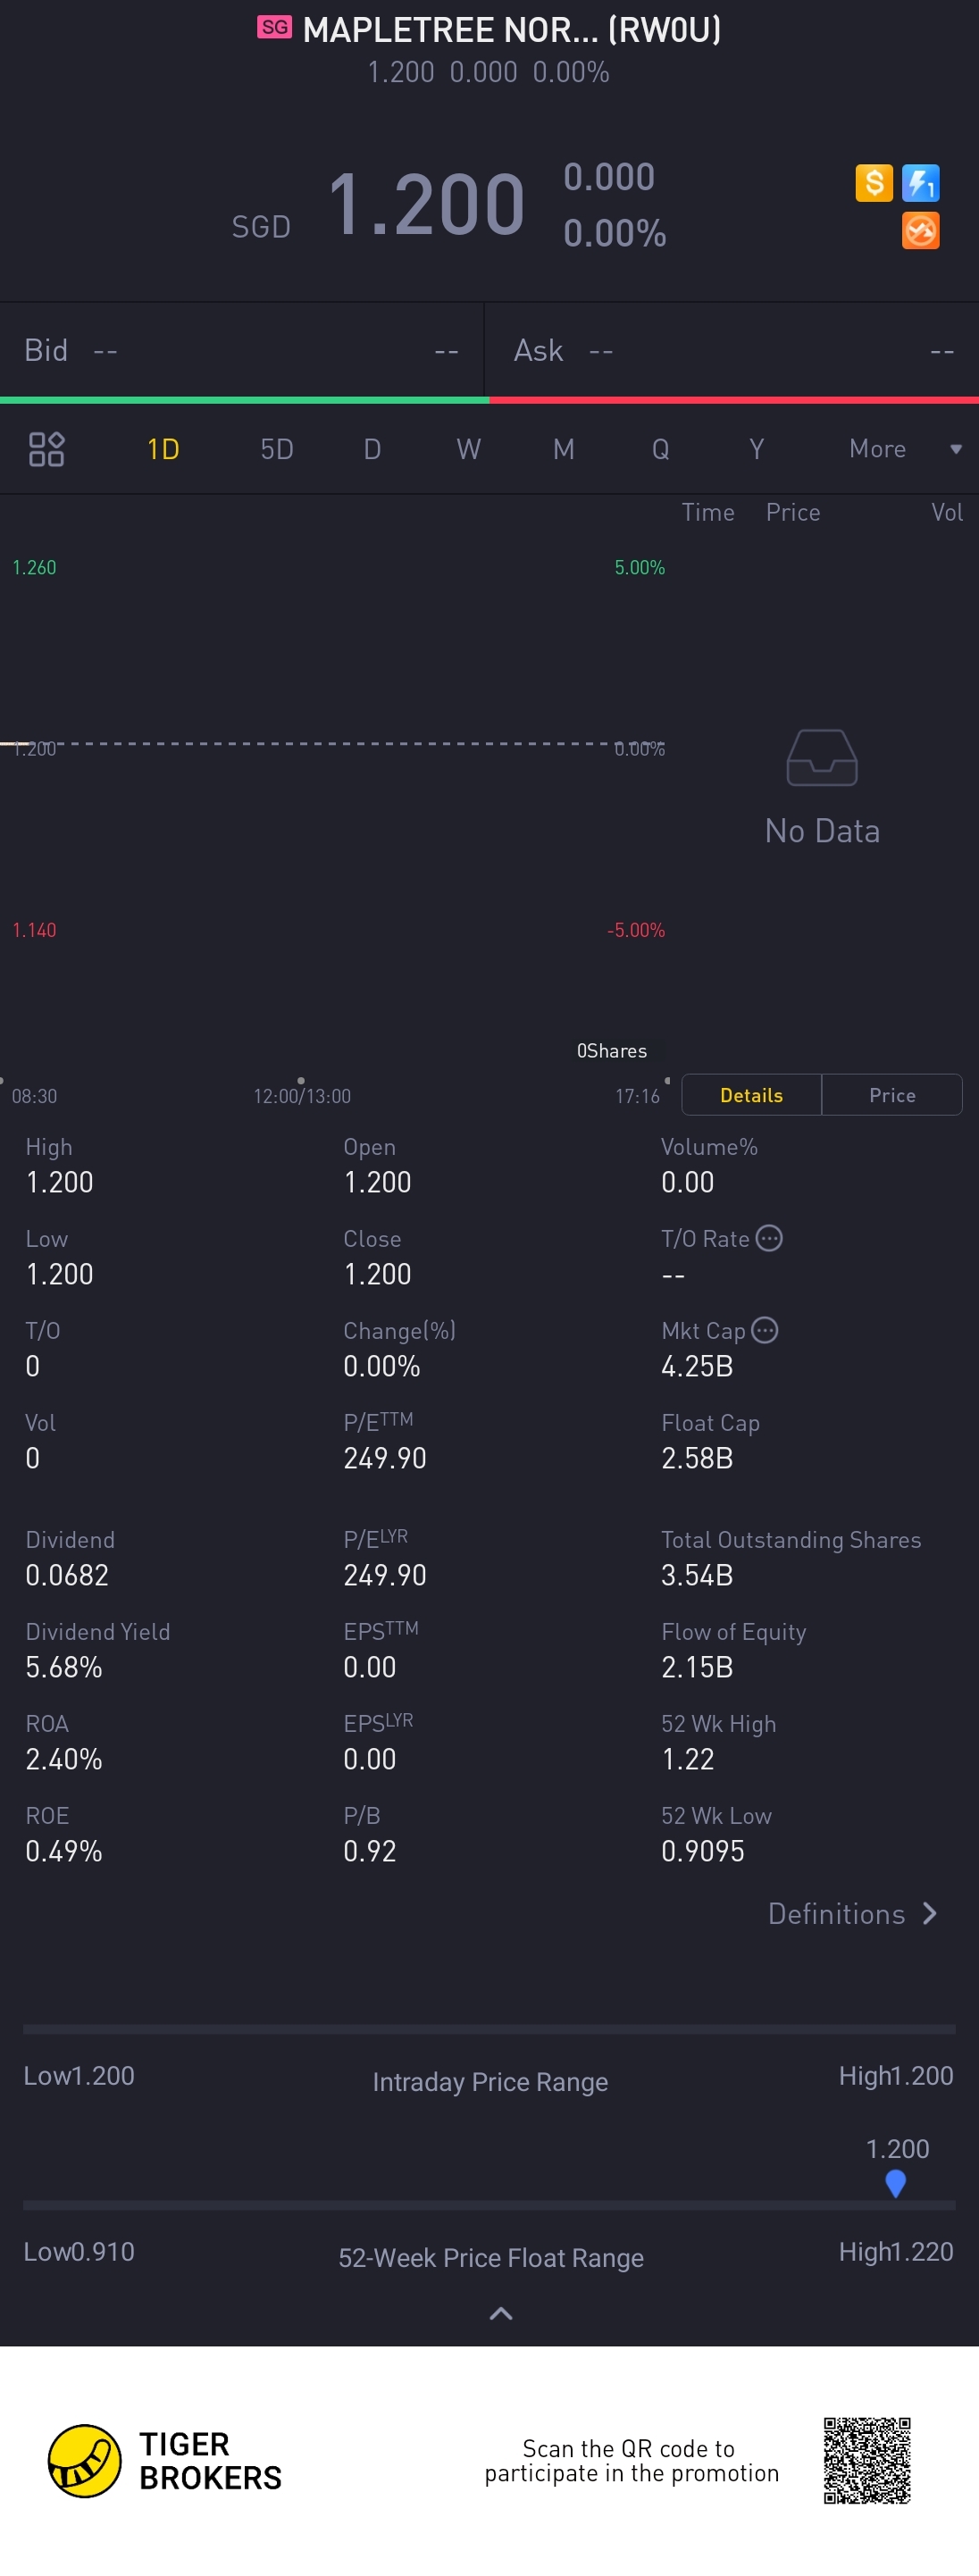Open T/O Rate info bubble icon
This screenshot has height=2576, width=979.
pyautogui.click(x=769, y=1238)
